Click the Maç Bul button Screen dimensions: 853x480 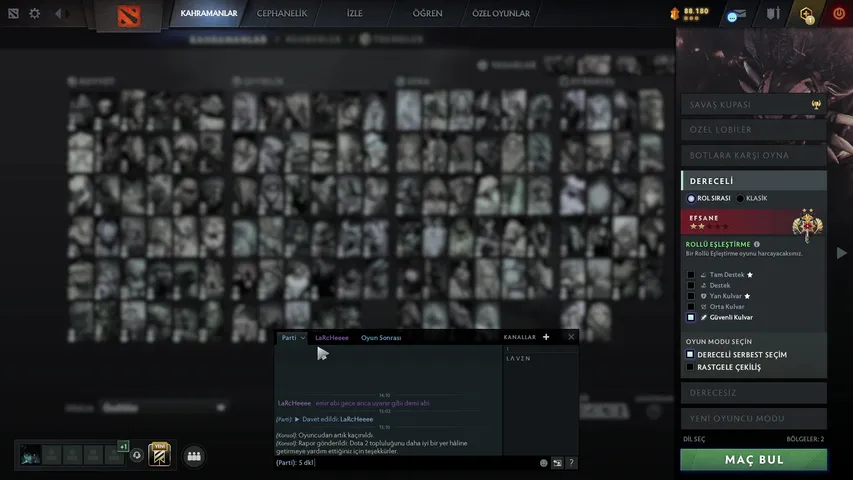(x=753, y=460)
